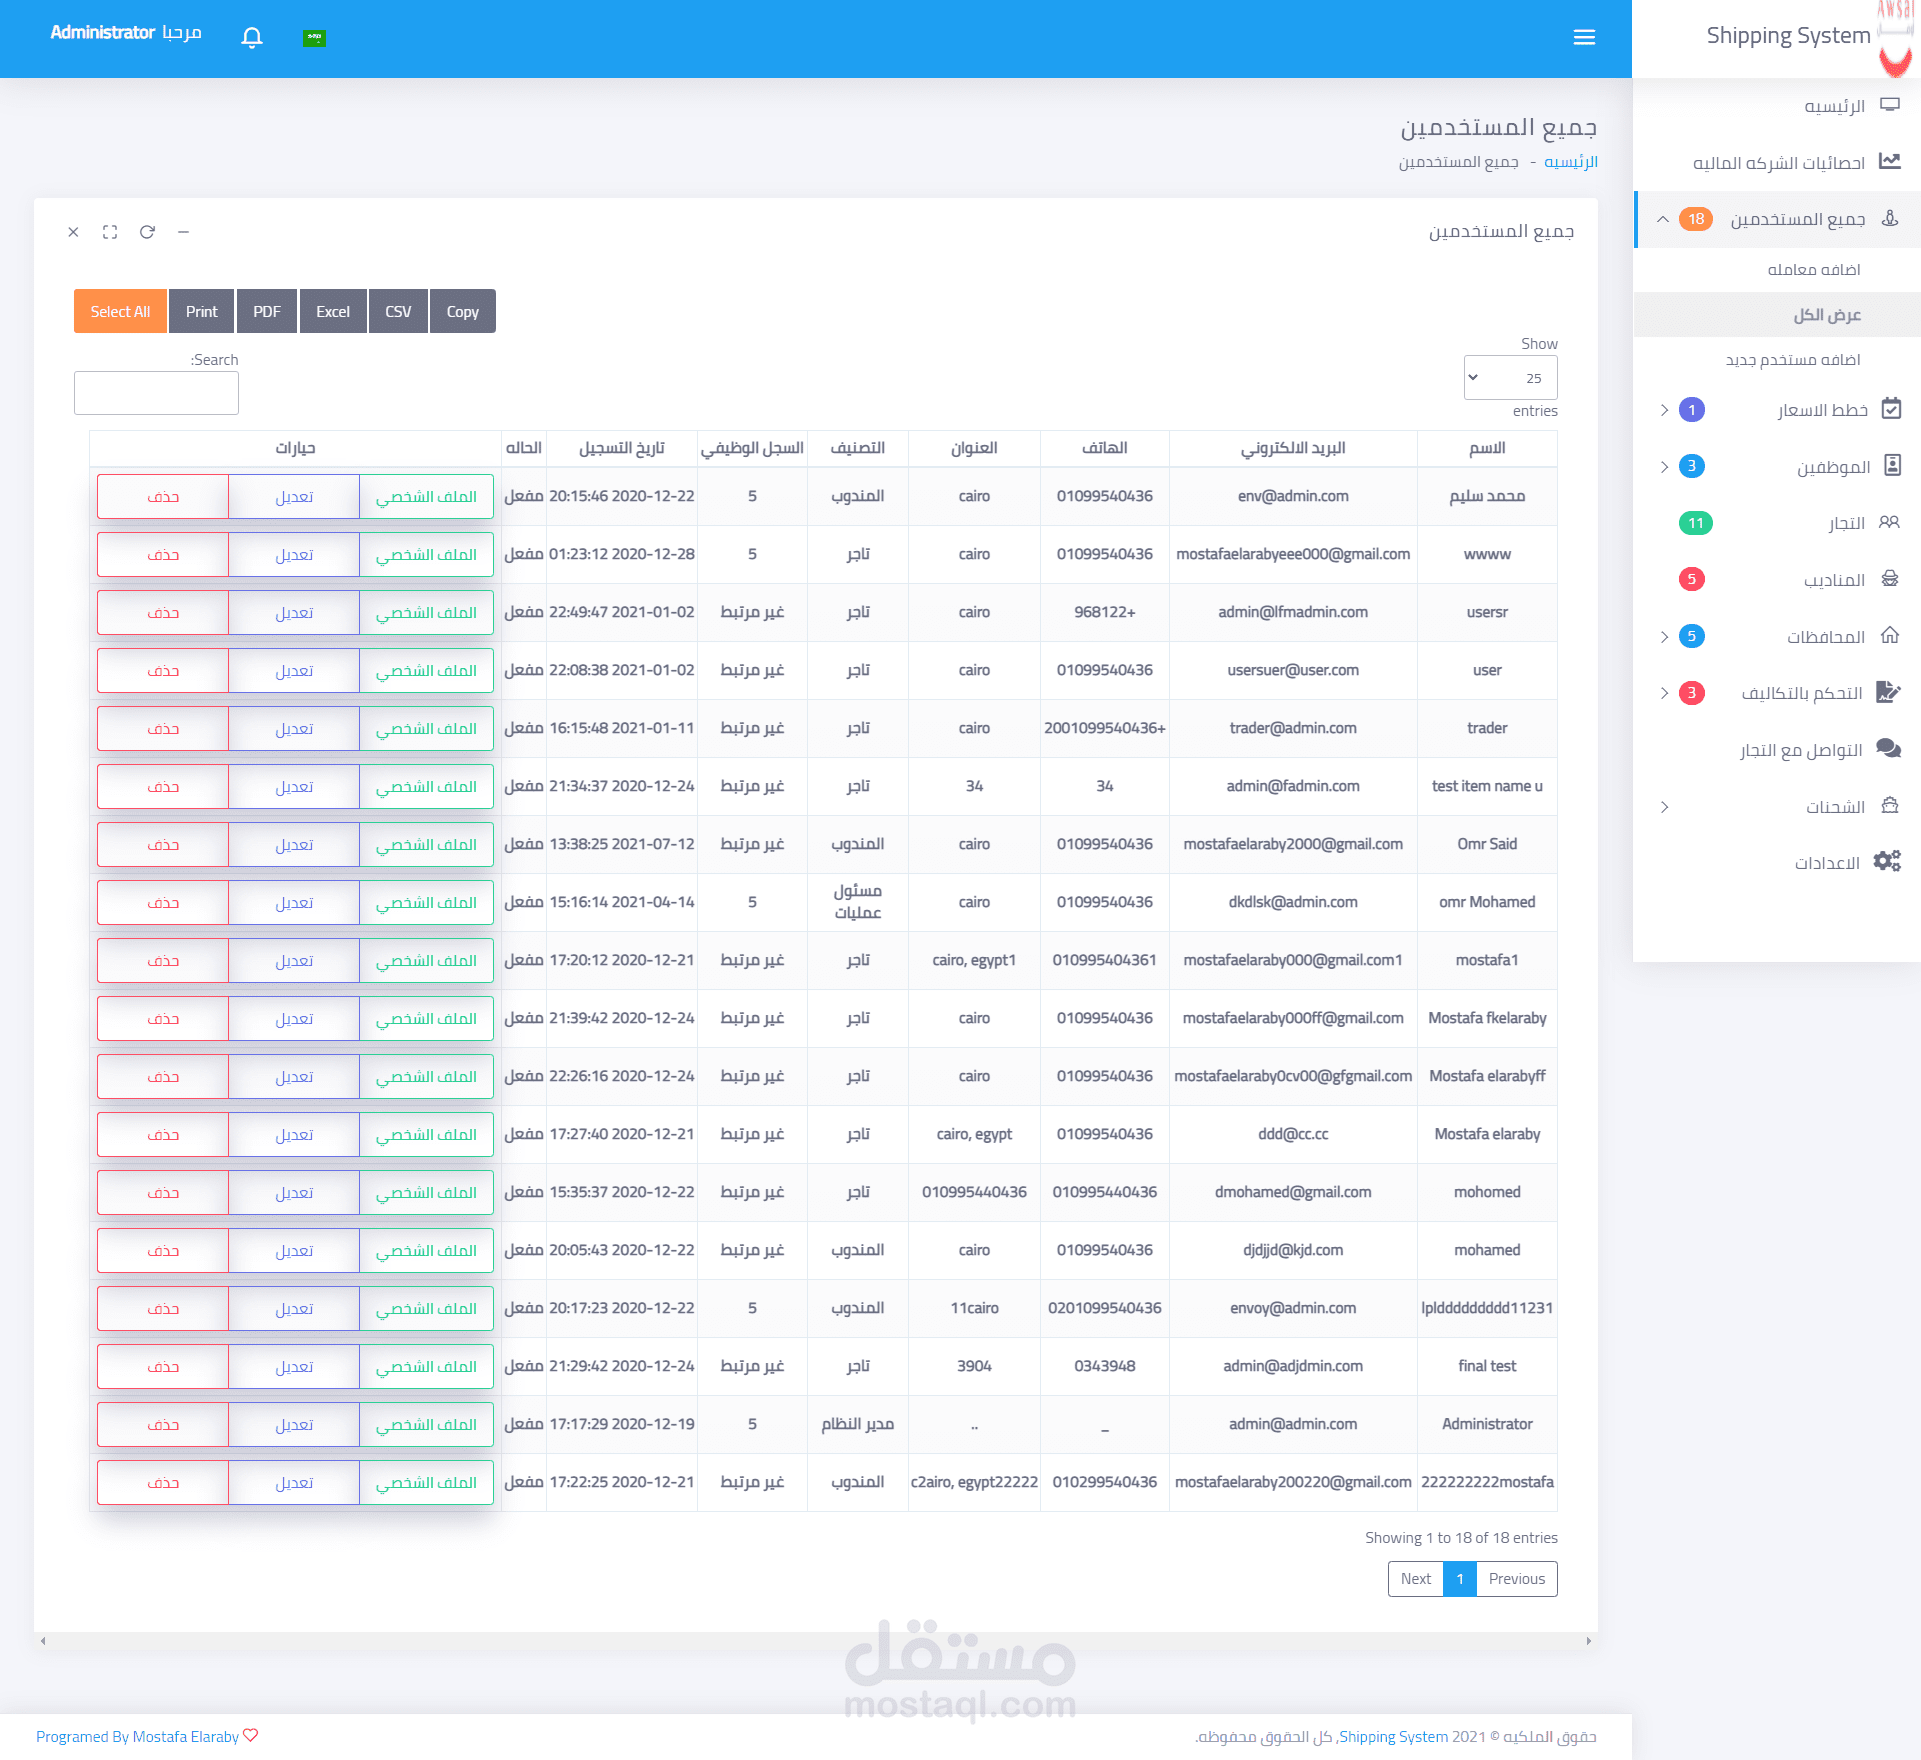Select اضافه معامله submenu item
This screenshot has height=1760, width=1921.
point(1813,270)
